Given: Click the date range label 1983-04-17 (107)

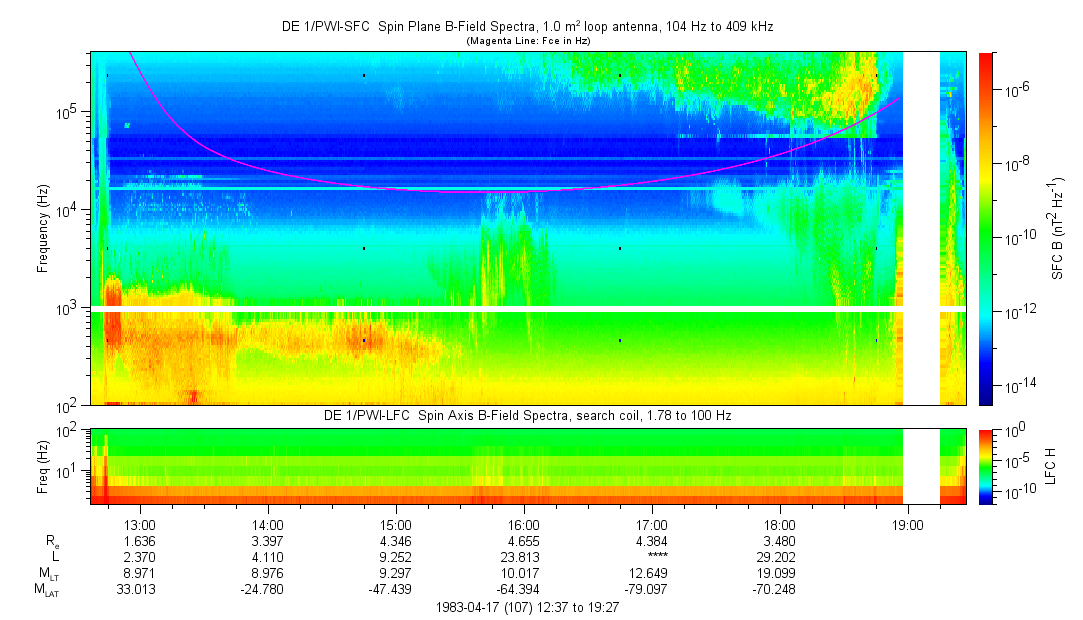Looking at the screenshot, I should (x=530, y=607).
